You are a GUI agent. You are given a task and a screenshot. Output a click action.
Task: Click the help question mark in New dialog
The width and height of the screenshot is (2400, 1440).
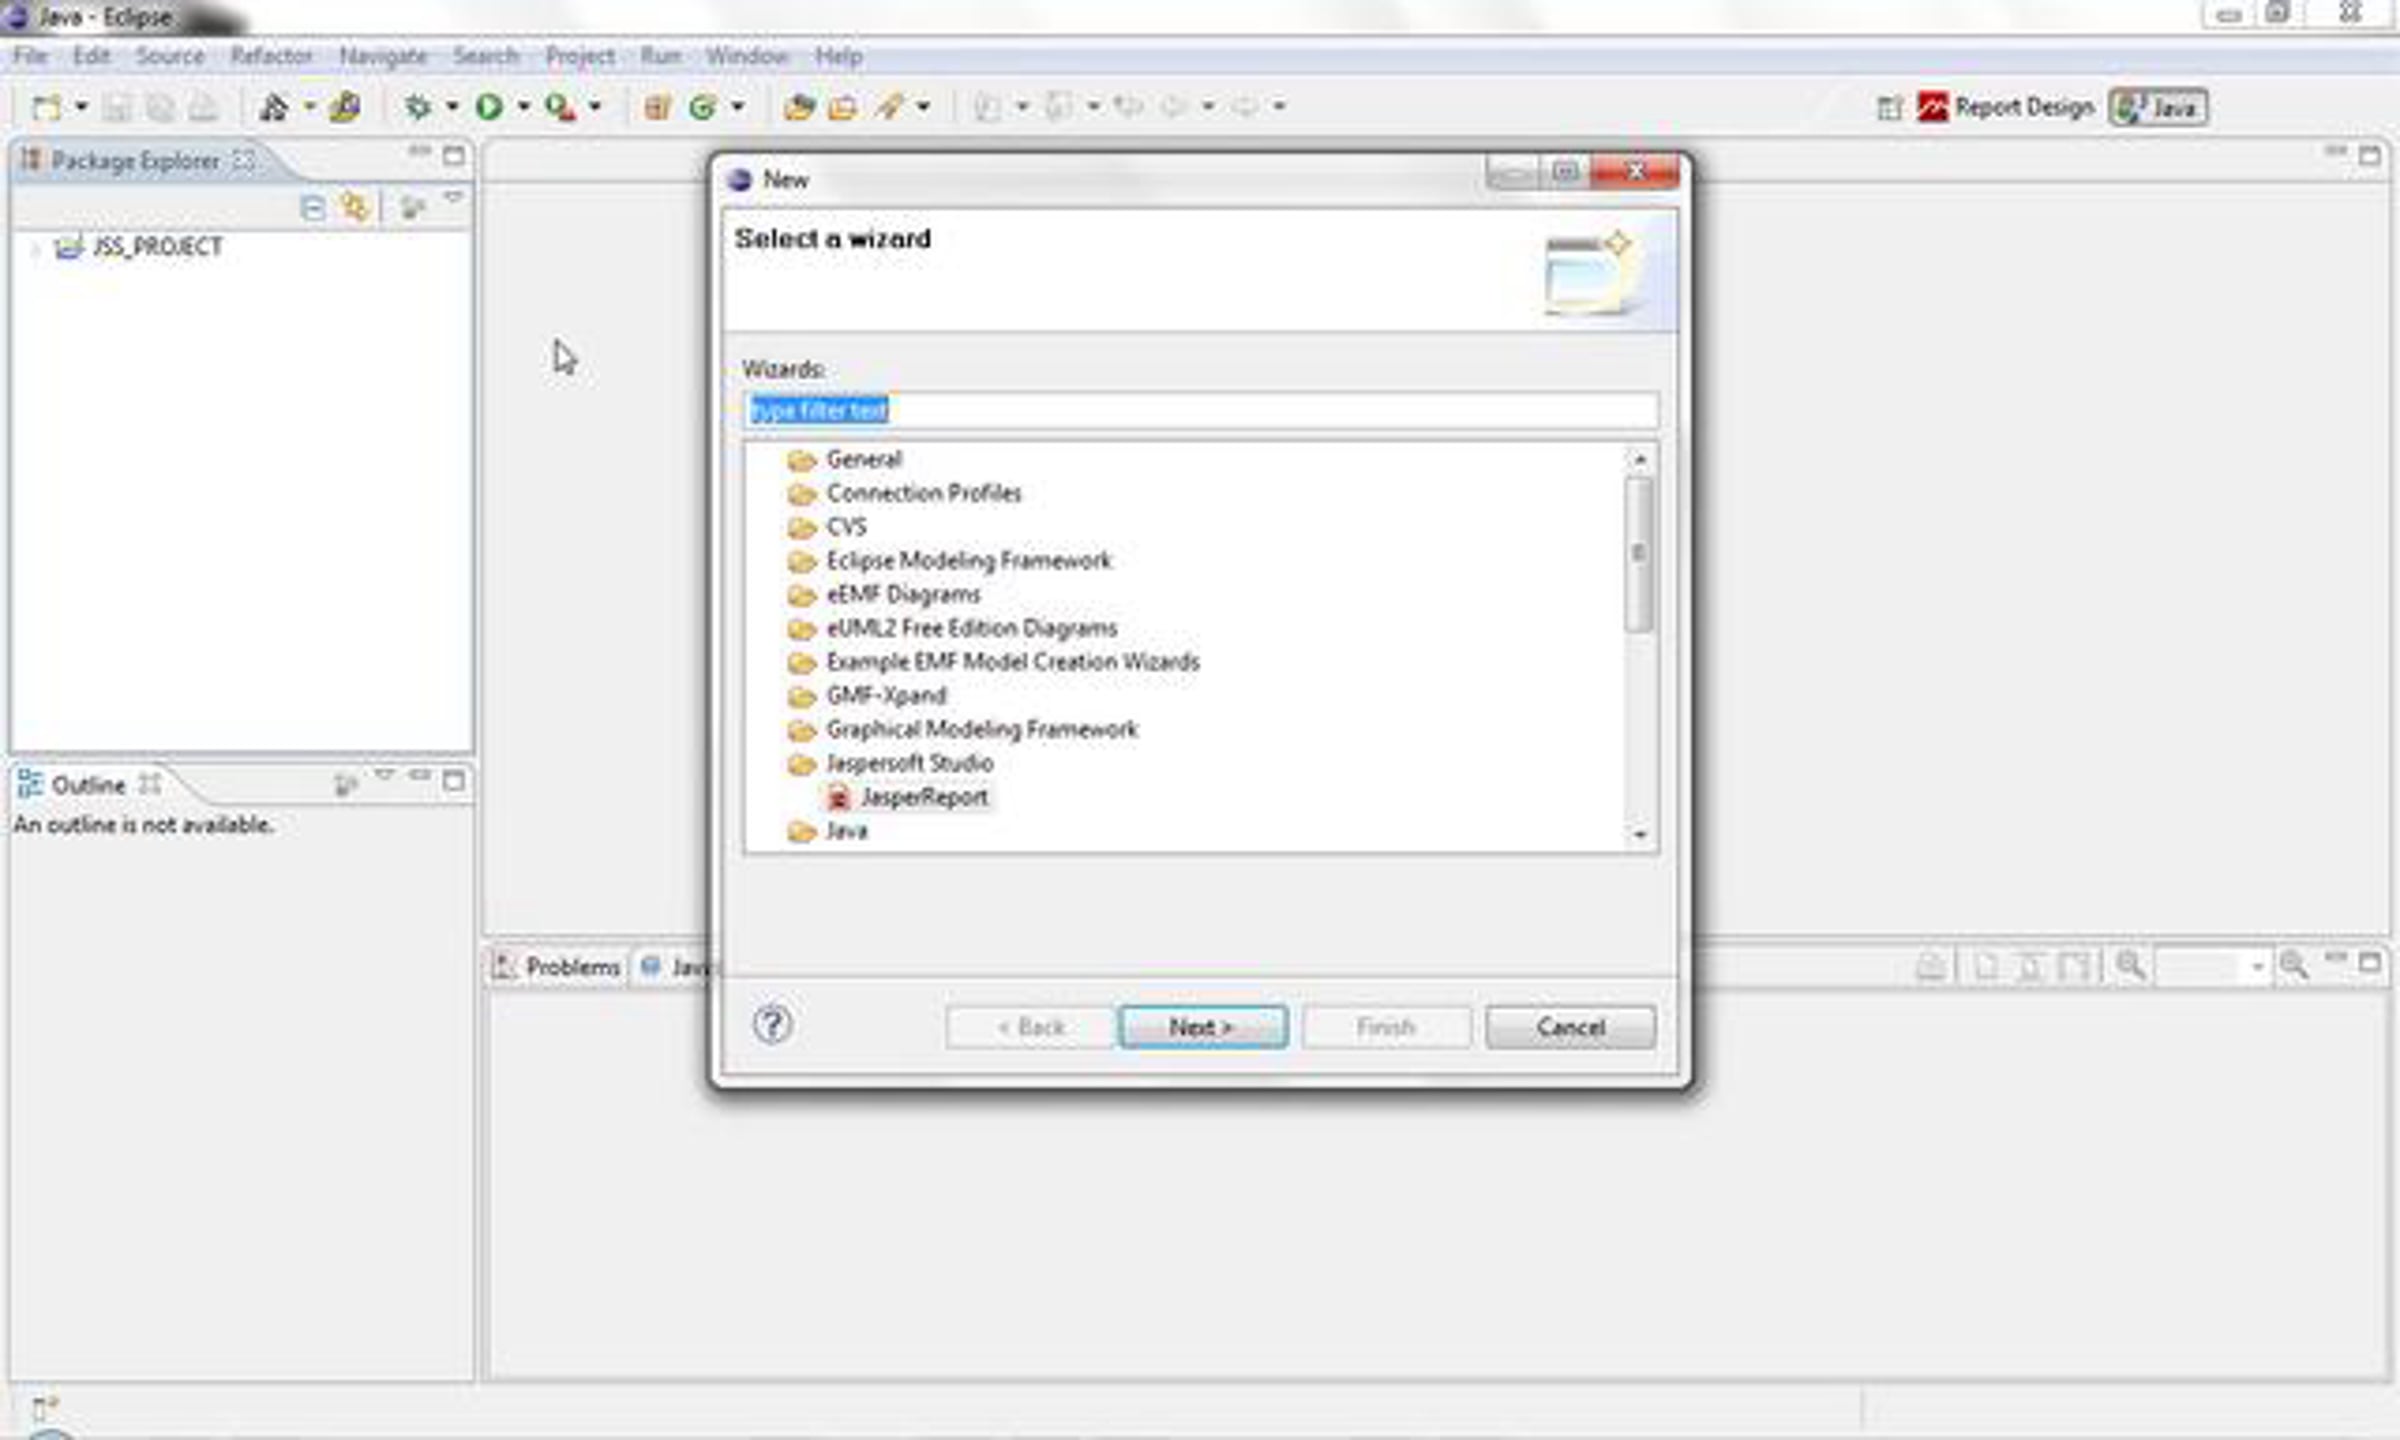772,1024
